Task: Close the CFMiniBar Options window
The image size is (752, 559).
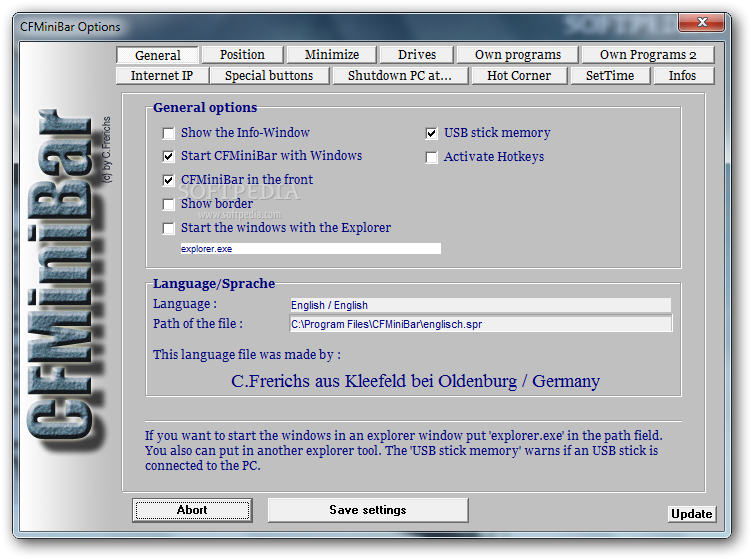Action: tap(702, 22)
